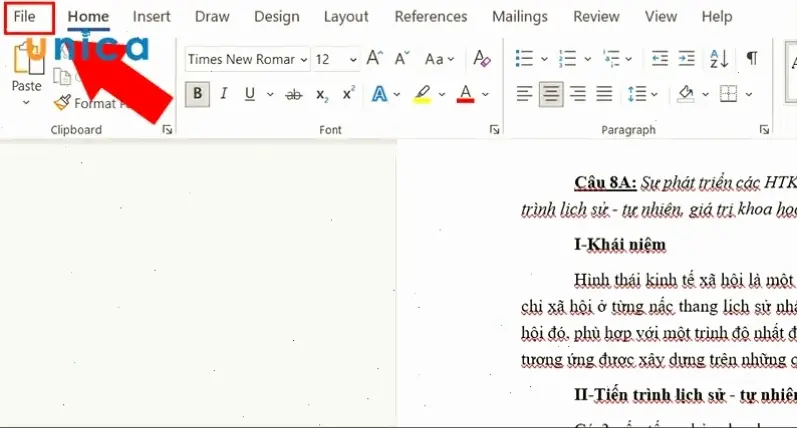Select the Layout tab
Screen dimensions: 797x428
[346, 17]
